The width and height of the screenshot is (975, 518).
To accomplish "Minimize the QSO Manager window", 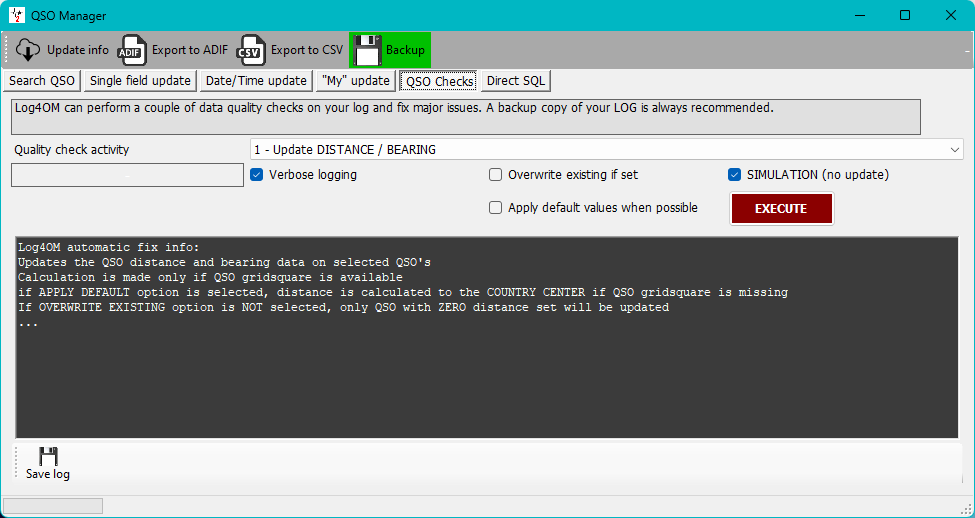I will click(x=861, y=16).
